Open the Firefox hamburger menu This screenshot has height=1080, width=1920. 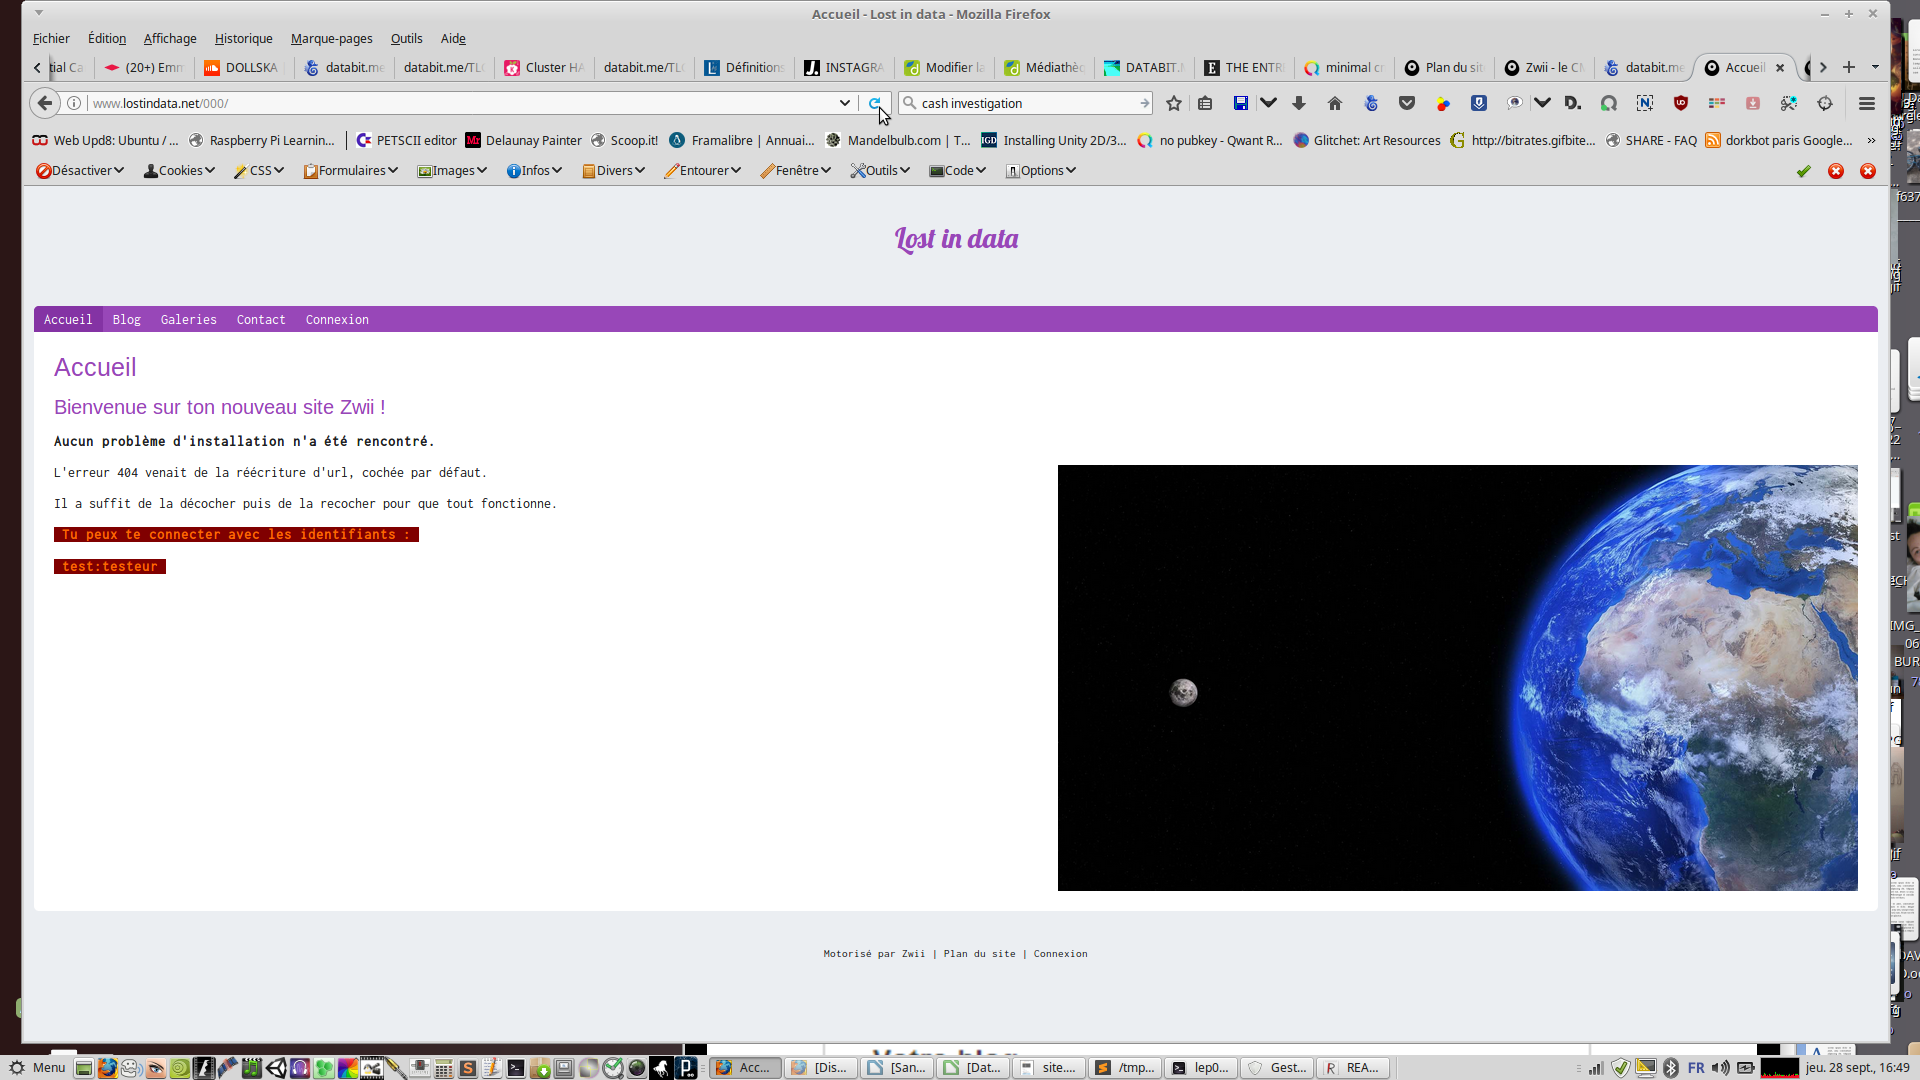tap(1866, 103)
